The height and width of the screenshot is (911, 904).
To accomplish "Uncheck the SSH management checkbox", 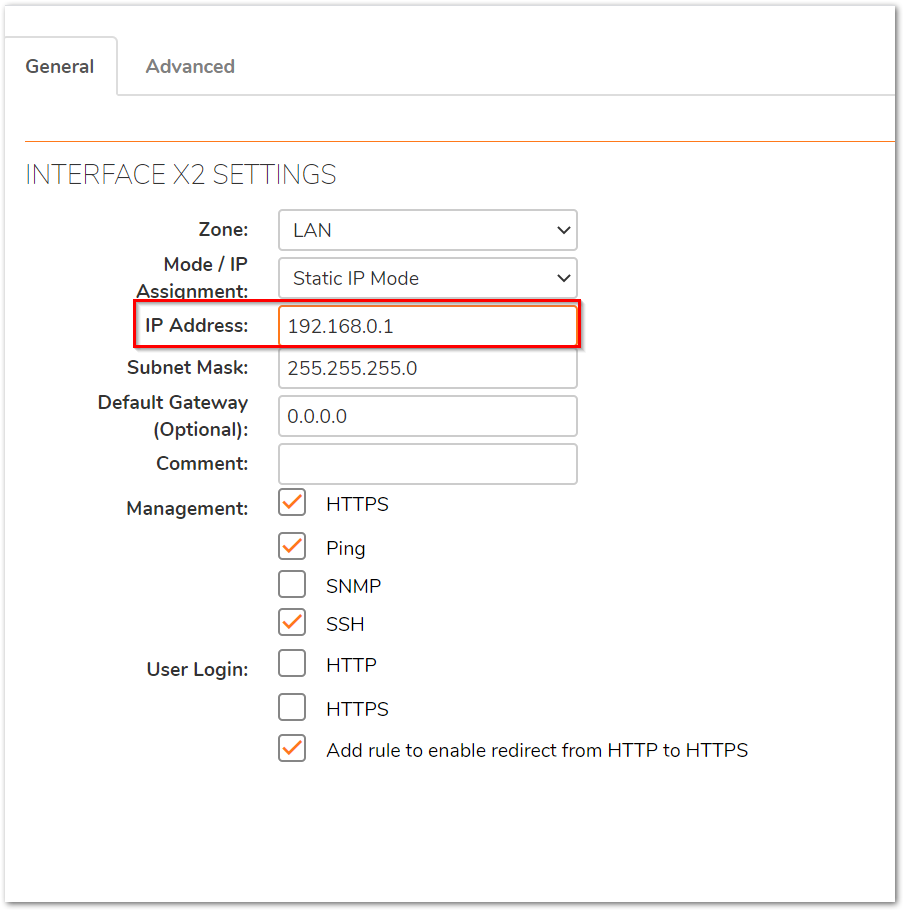I will coord(292,622).
